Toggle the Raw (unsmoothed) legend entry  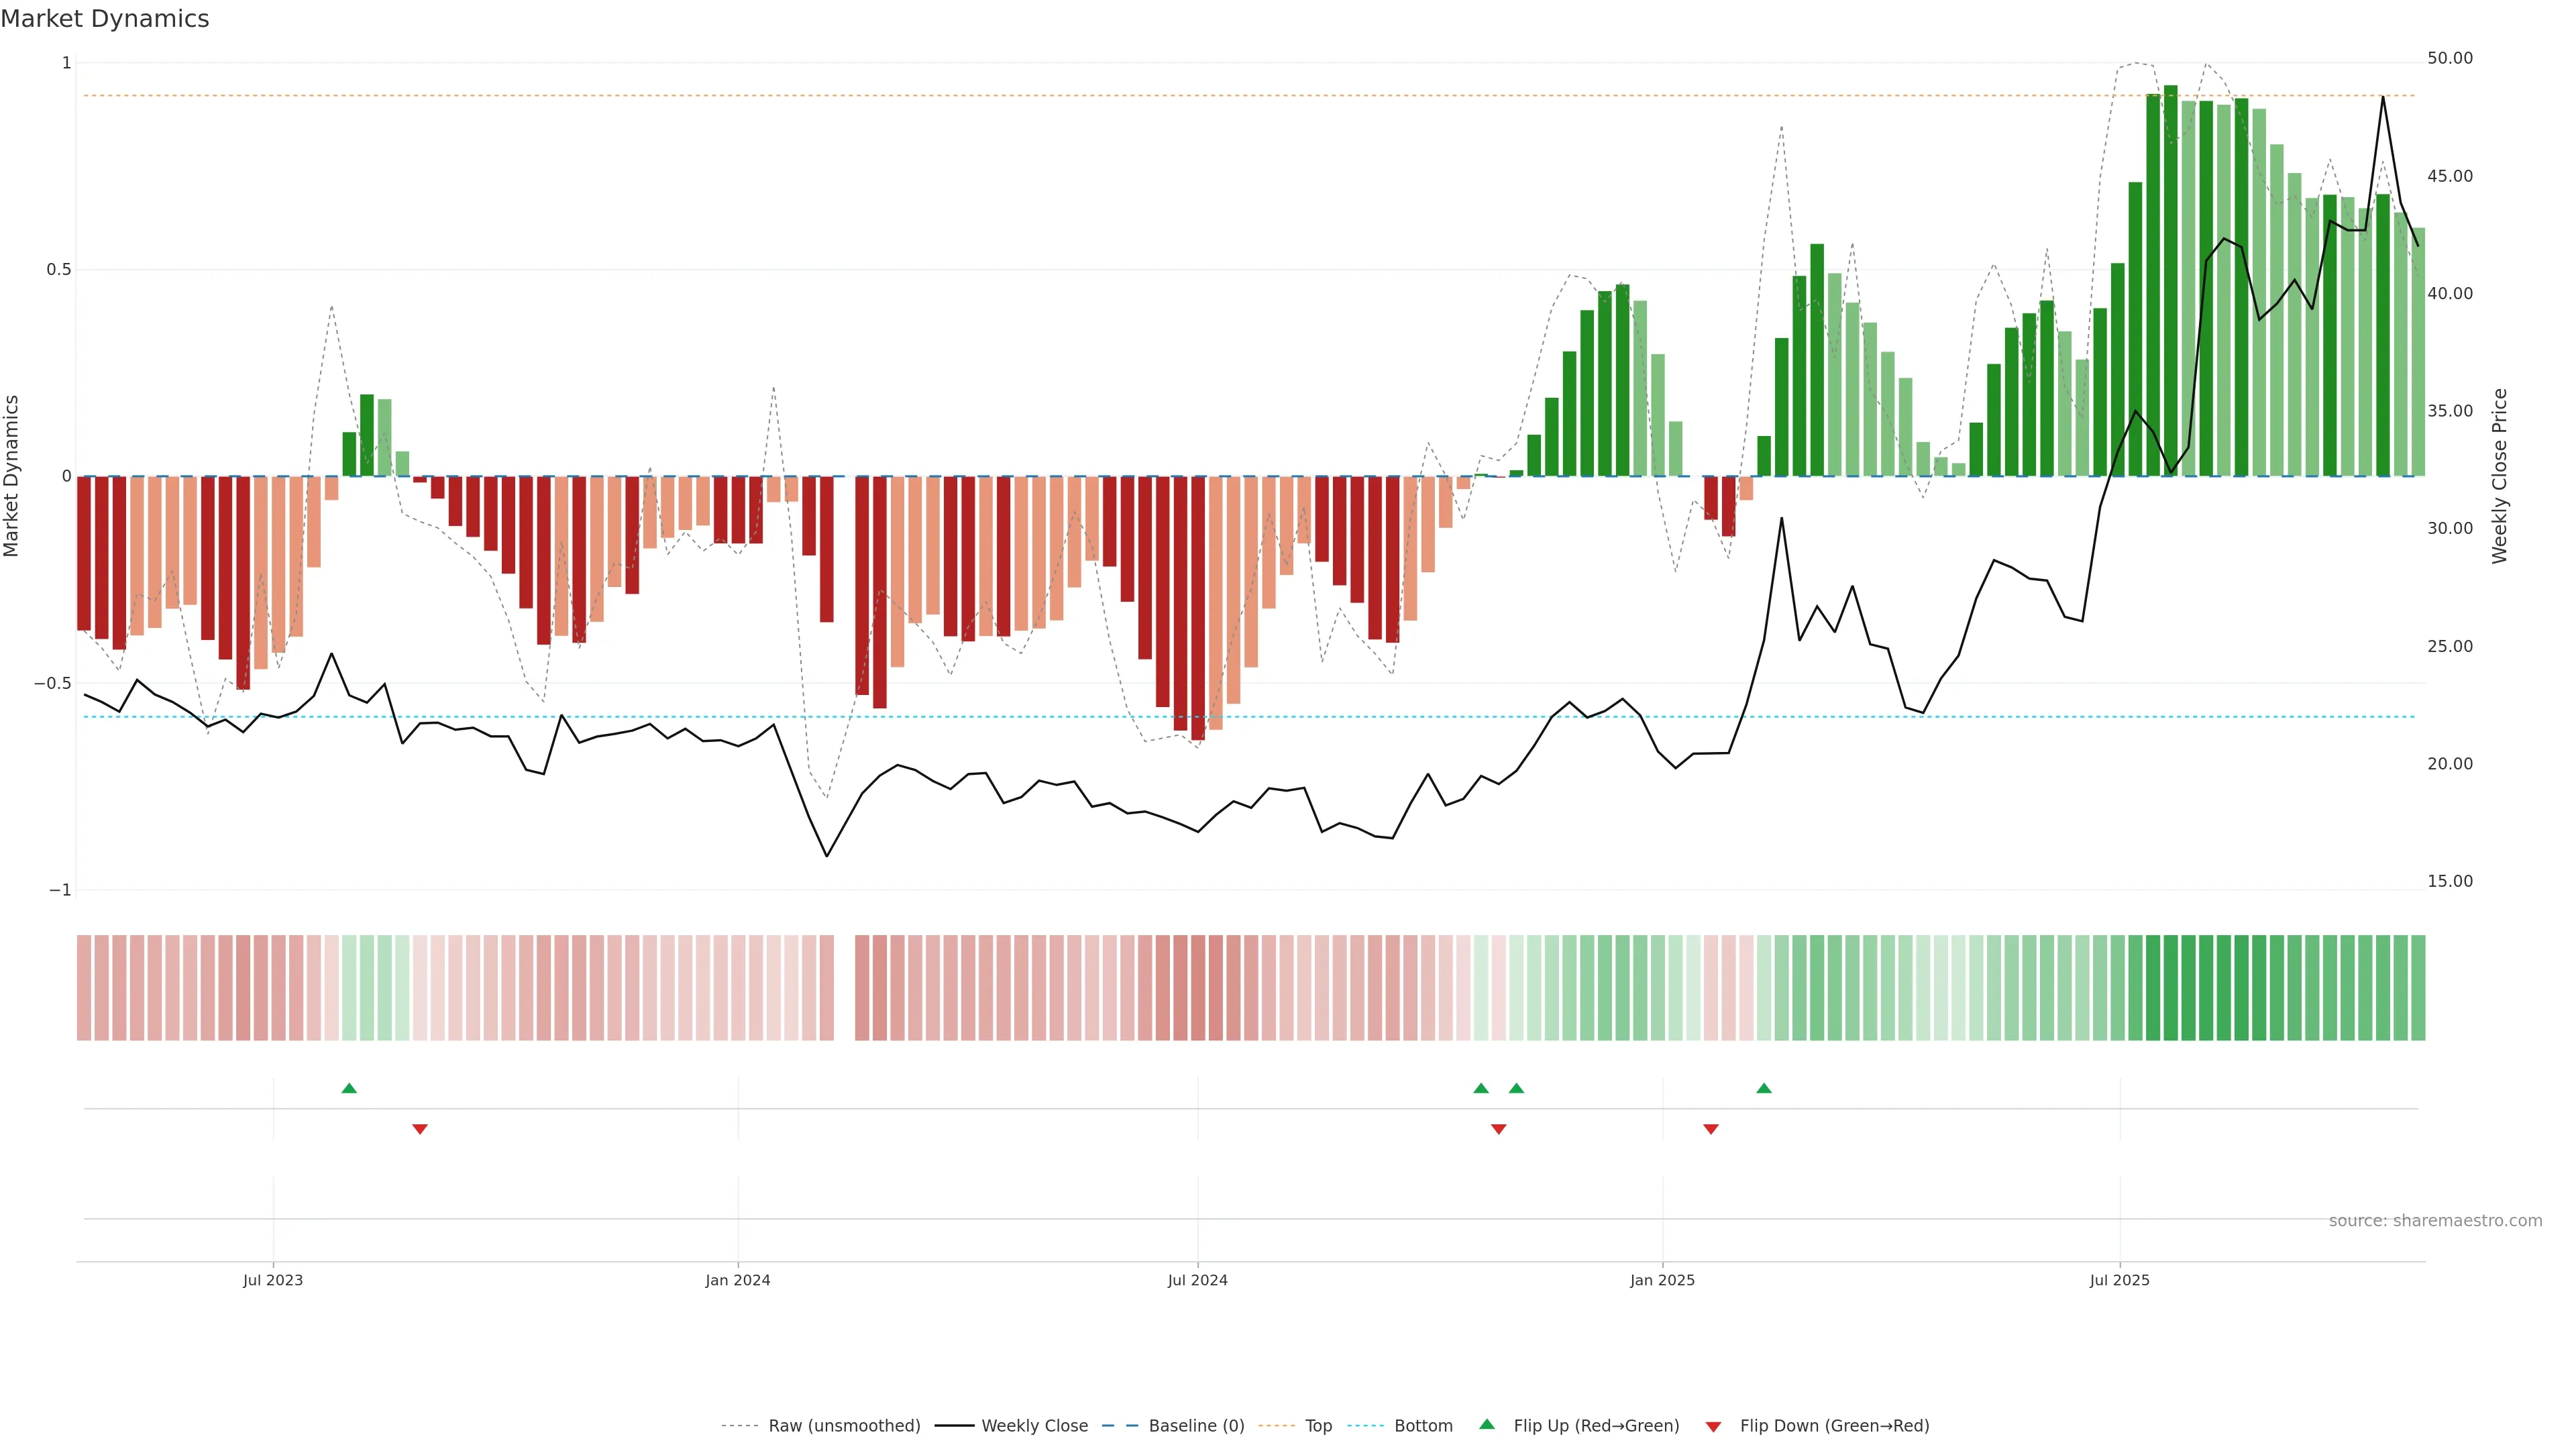[844, 1426]
